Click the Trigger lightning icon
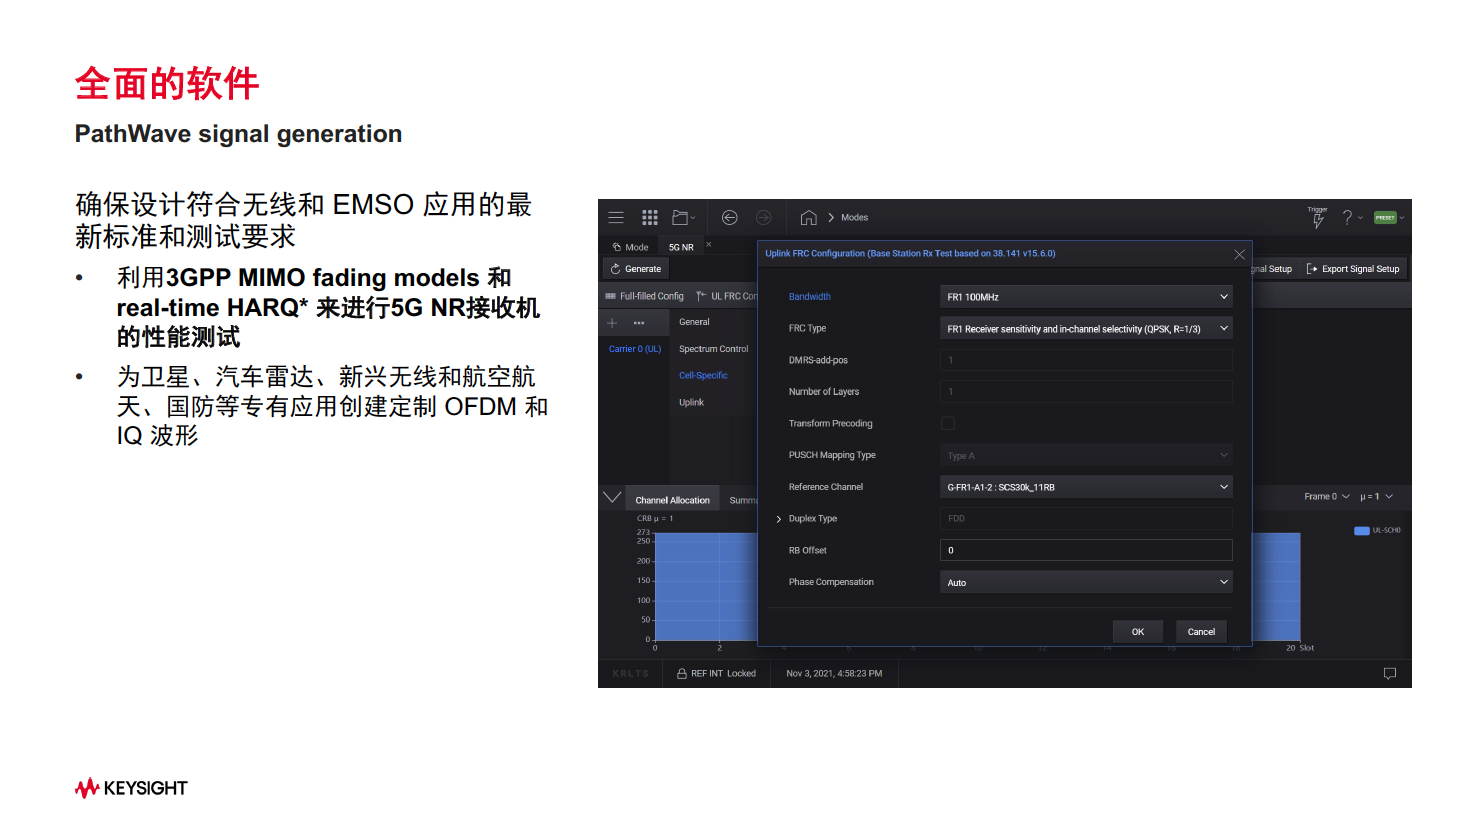Screen dimensions: 1460x816 tap(1317, 218)
